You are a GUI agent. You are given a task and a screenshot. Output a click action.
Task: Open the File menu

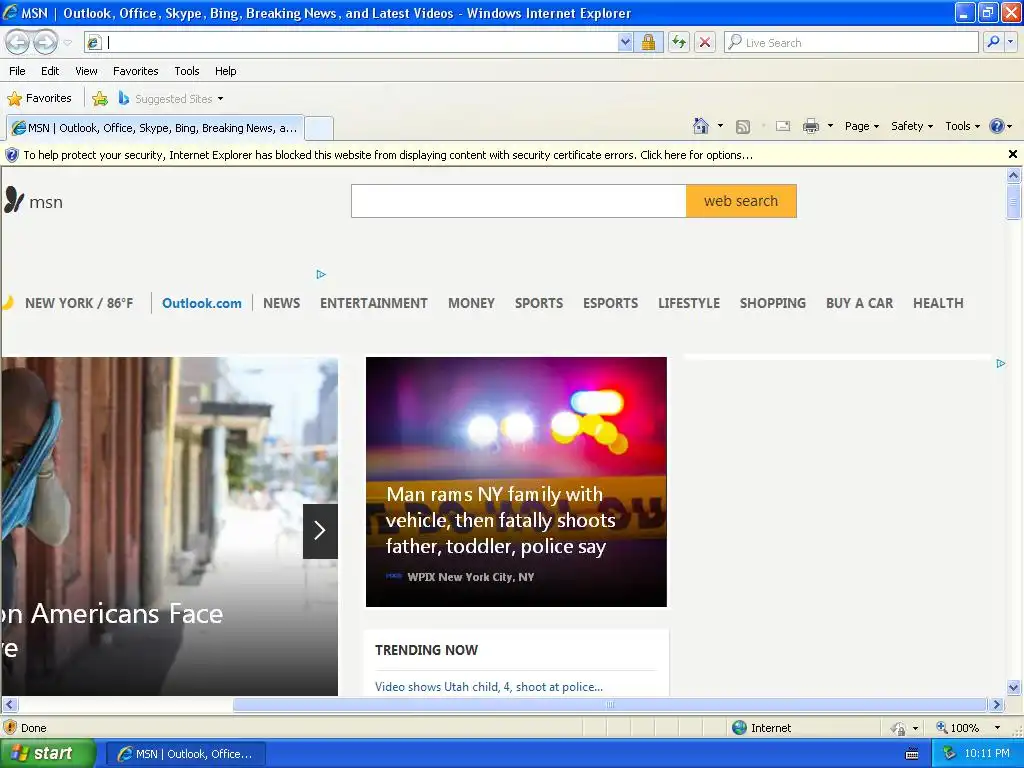18,71
